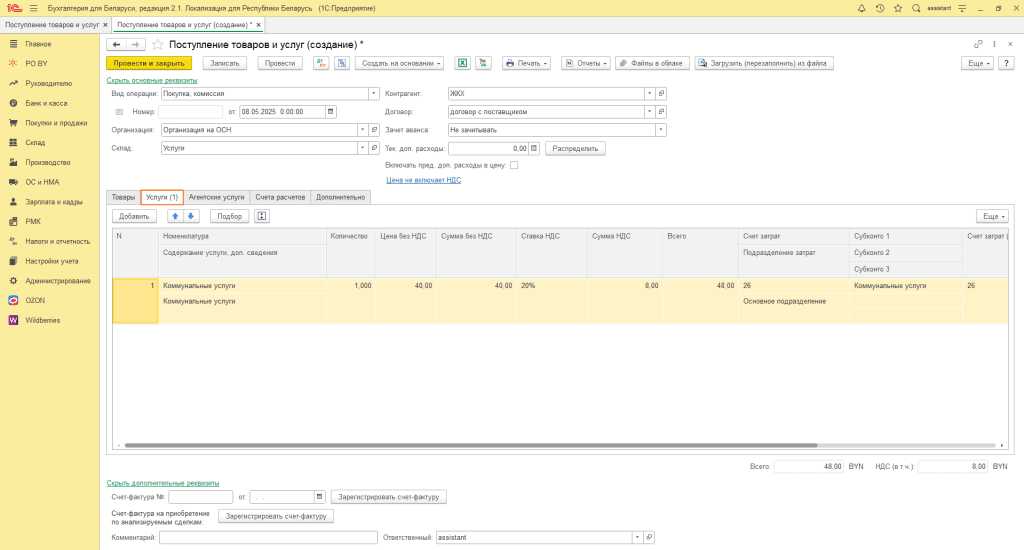Screen dimensions: 1024x550
Task: Expand Зачет аванса dropdown
Action: click(x=661, y=130)
